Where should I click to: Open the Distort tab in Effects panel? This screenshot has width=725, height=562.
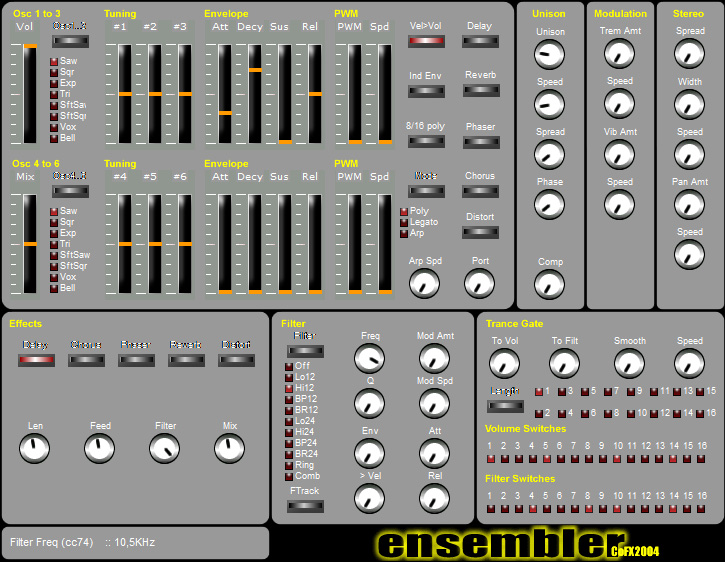pyautogui.click(x=236, y=360)
